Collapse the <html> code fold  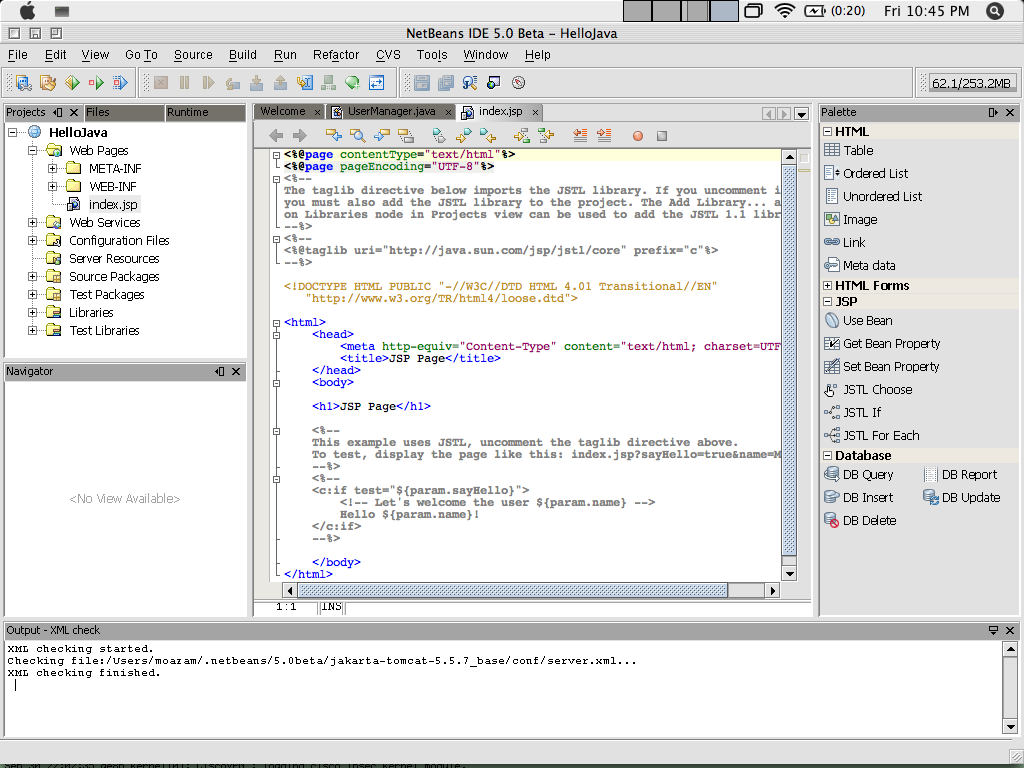click(x=276, y=323)
